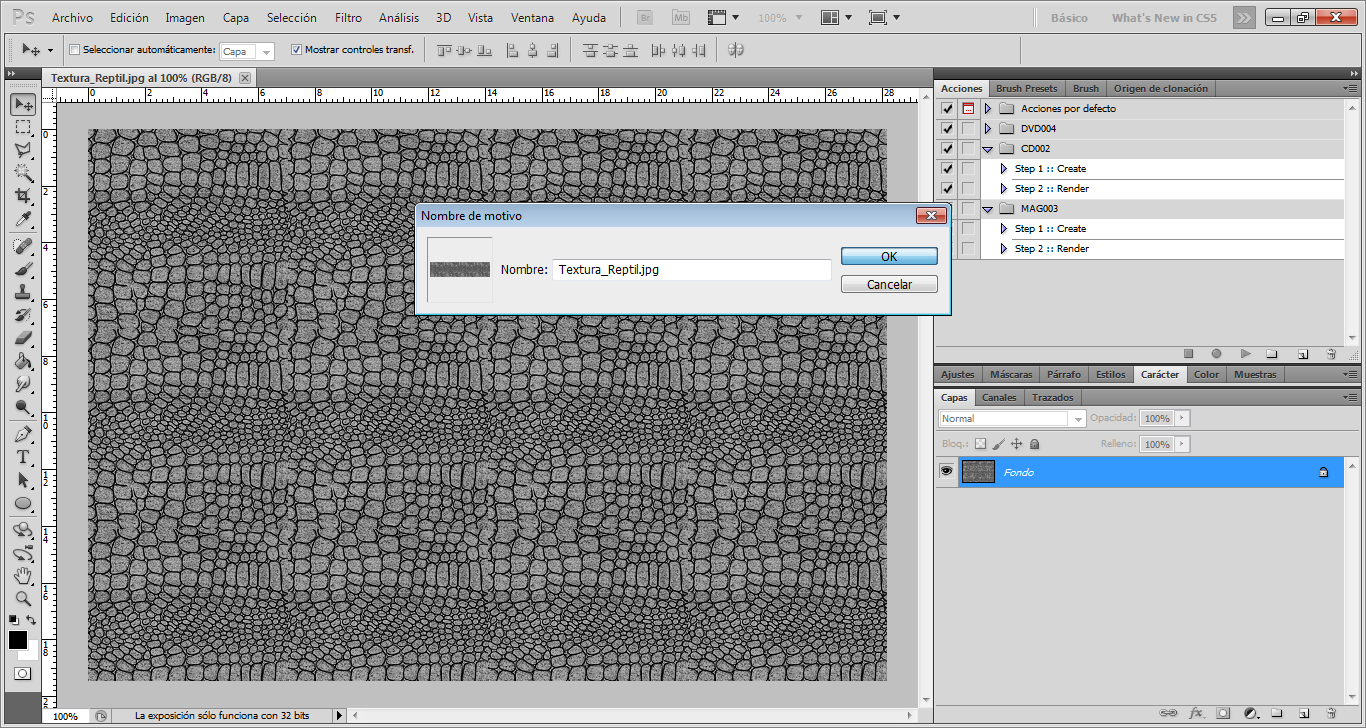
Task: Select the Dodge tool
Action: click(23, 407)
